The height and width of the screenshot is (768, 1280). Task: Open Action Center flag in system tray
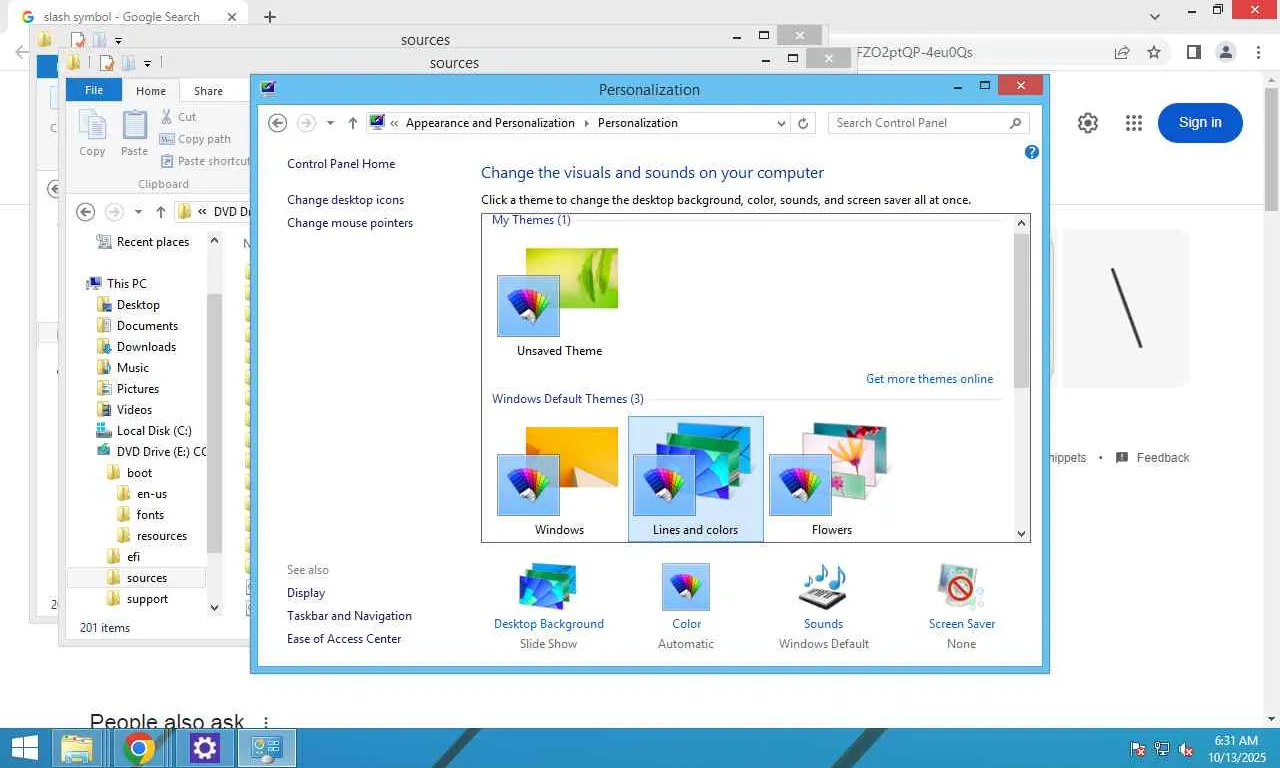pyautogui.click(x=1138, y=749)
